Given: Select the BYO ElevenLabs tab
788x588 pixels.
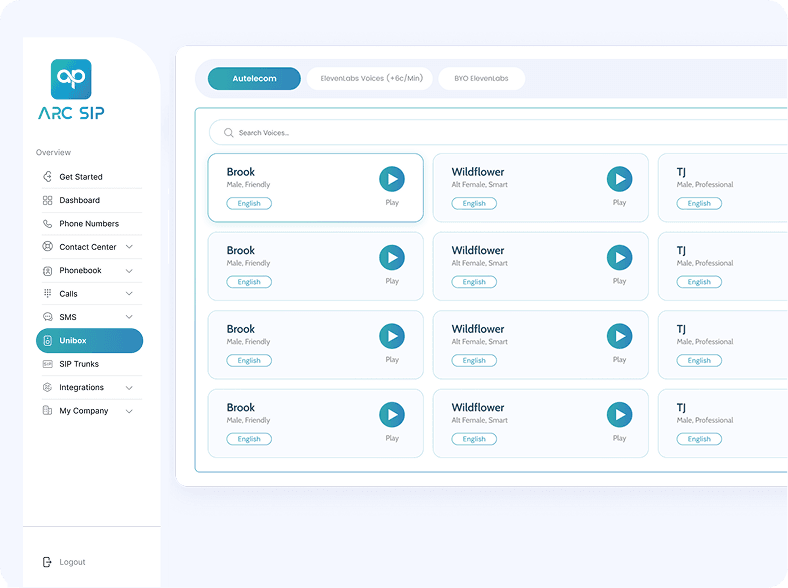Looking at the screenshot, I should click(x=481, y=79).
